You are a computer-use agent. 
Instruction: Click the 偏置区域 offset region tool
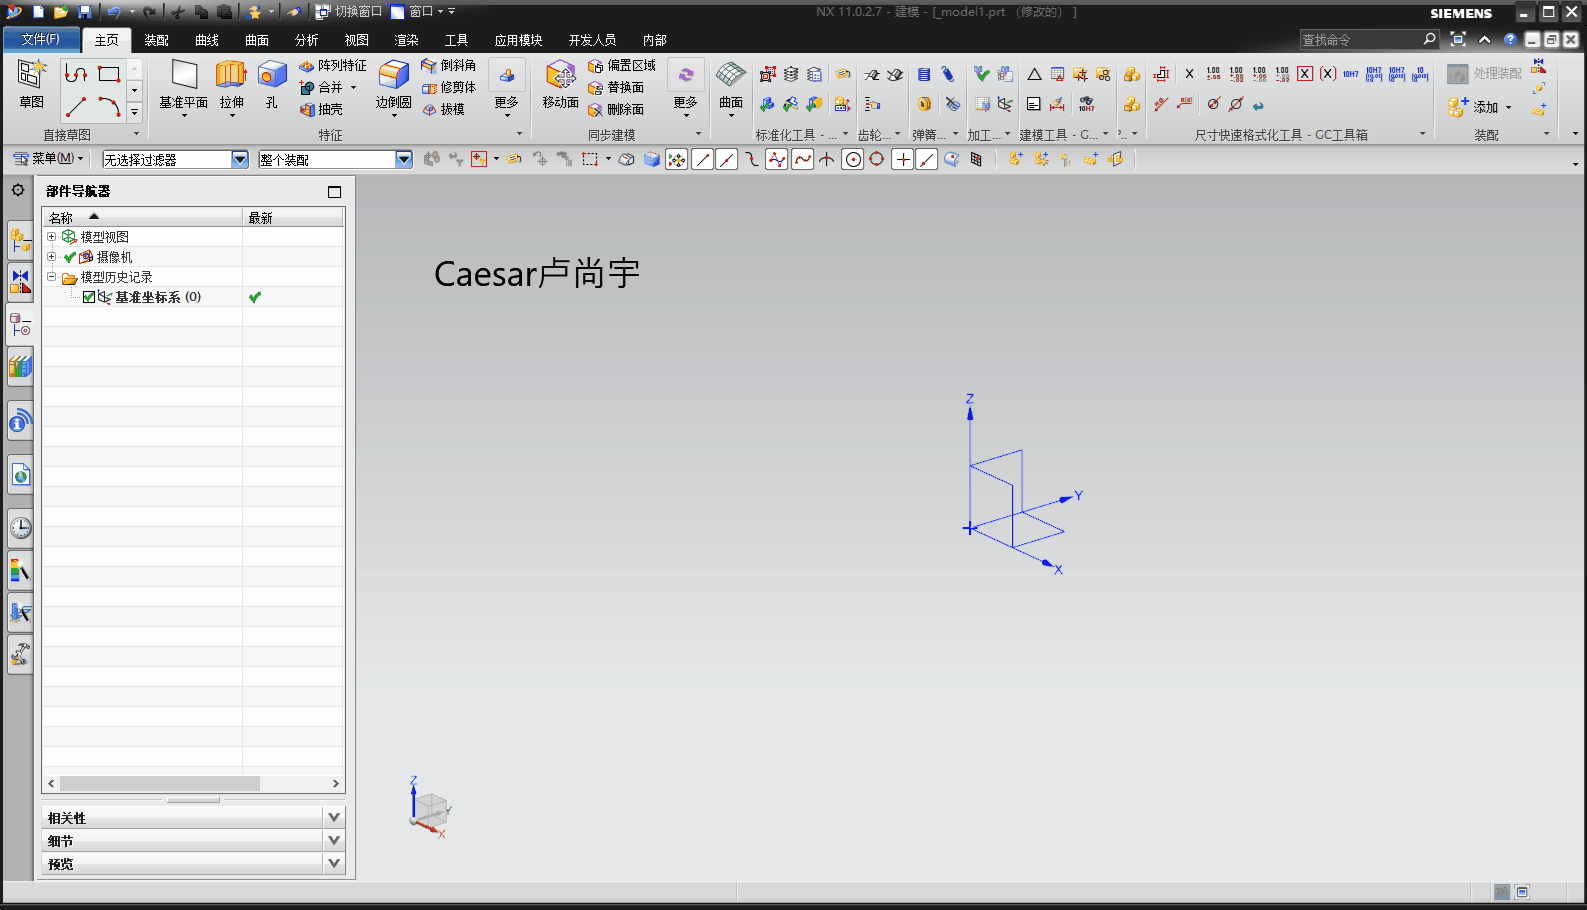622,65
